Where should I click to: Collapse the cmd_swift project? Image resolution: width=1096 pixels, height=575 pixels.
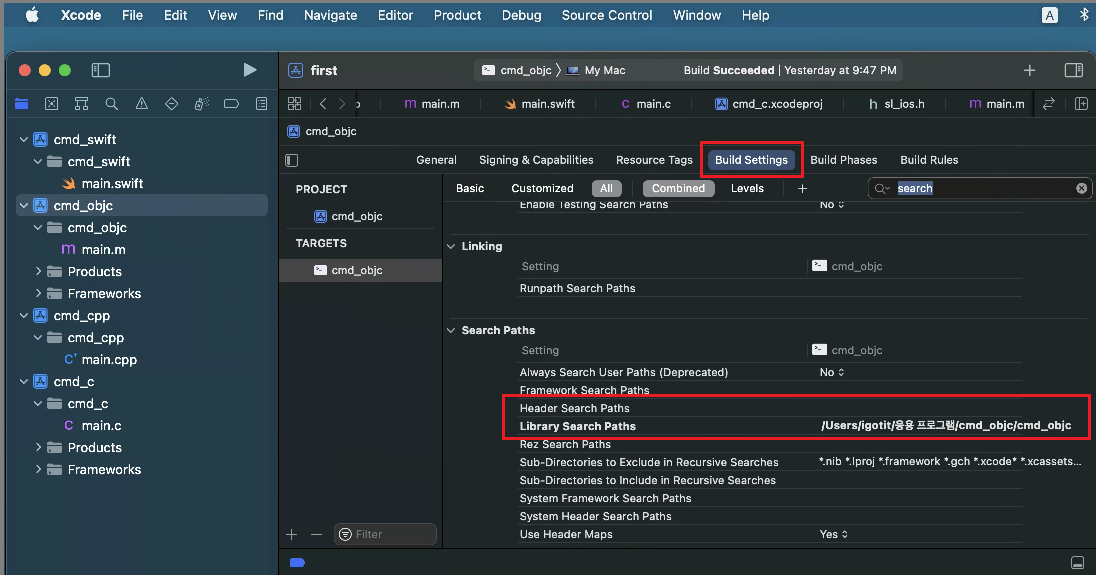click(x=24, y=140)
